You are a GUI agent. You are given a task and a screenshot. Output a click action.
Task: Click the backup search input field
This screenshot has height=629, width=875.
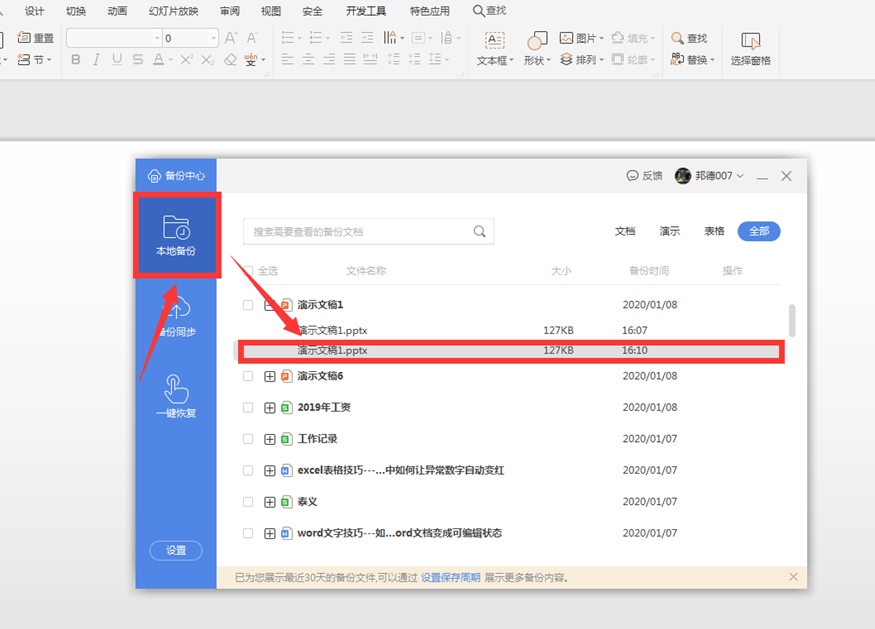point(368,232)
